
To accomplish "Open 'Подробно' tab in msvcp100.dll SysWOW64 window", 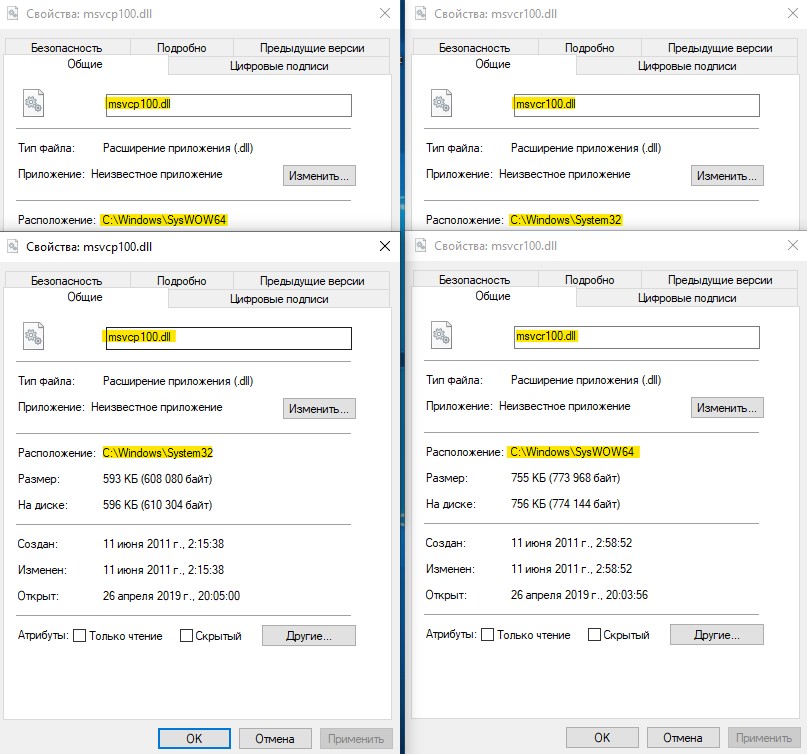I will click(x=182, y=48).
